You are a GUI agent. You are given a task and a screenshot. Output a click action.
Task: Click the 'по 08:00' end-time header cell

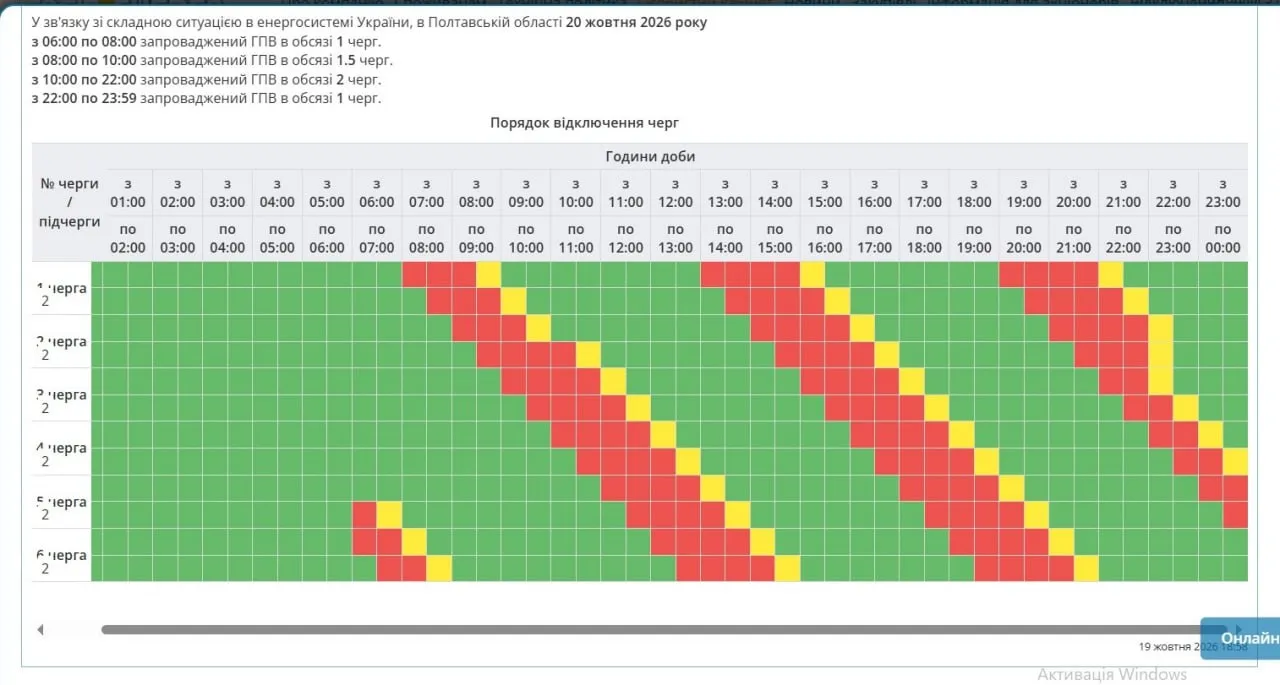[427, 239]
